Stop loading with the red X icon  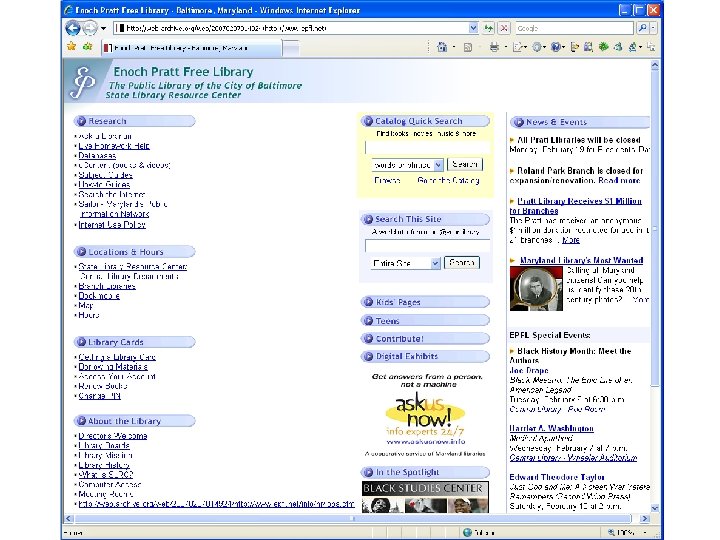(504, 28)
